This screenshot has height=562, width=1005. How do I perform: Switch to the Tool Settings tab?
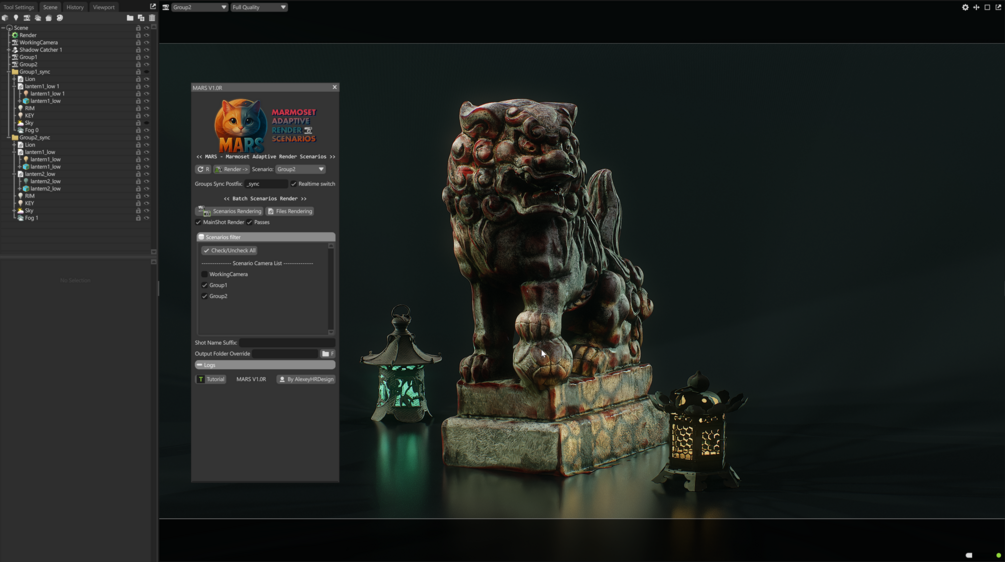tap(19, 7)
